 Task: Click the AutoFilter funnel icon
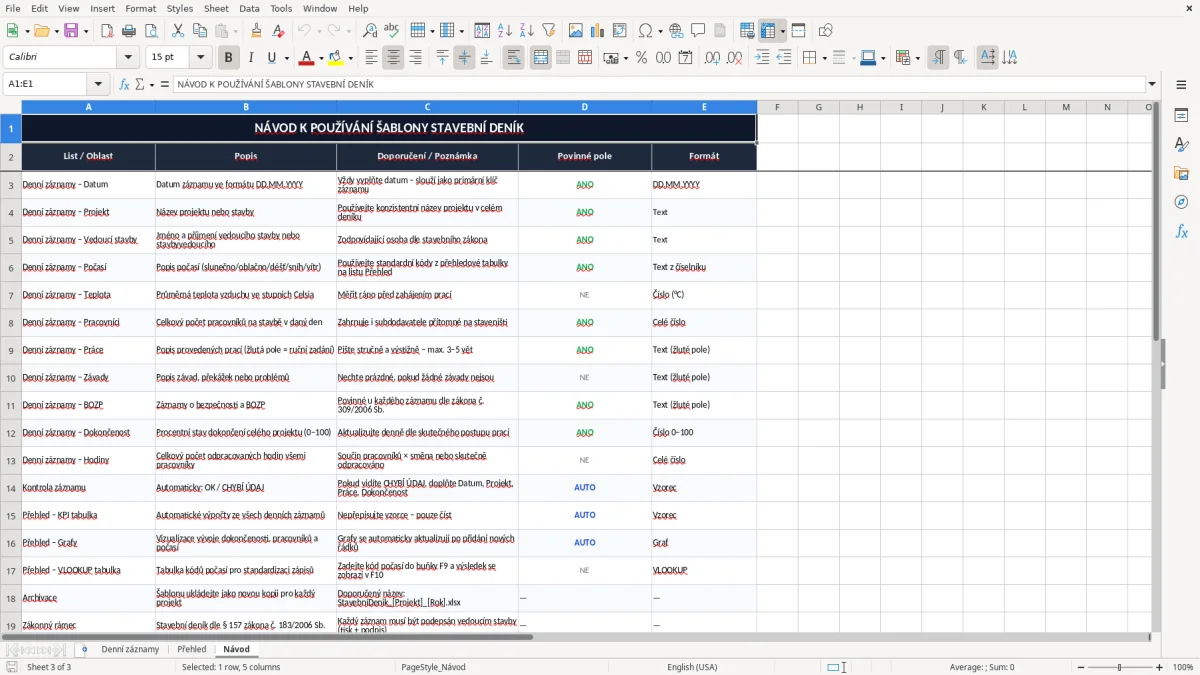[549, 31]
